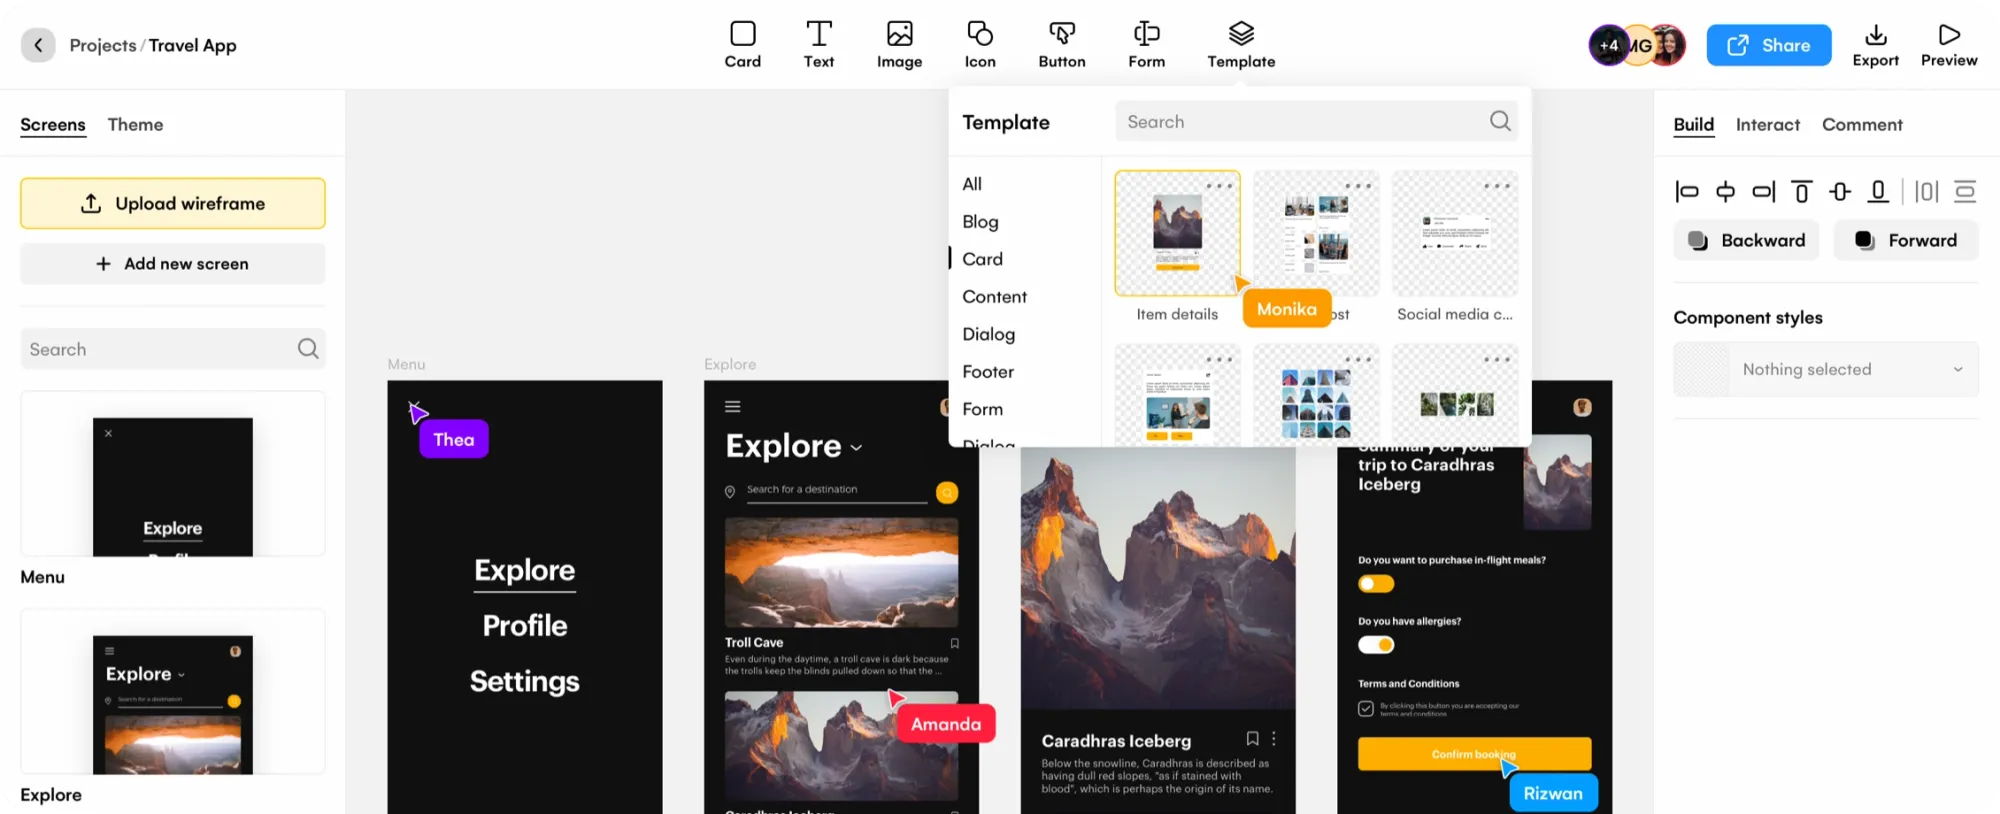Open the Build tab
This screenshot has width=2000, height=814.
pos(1694,124)
